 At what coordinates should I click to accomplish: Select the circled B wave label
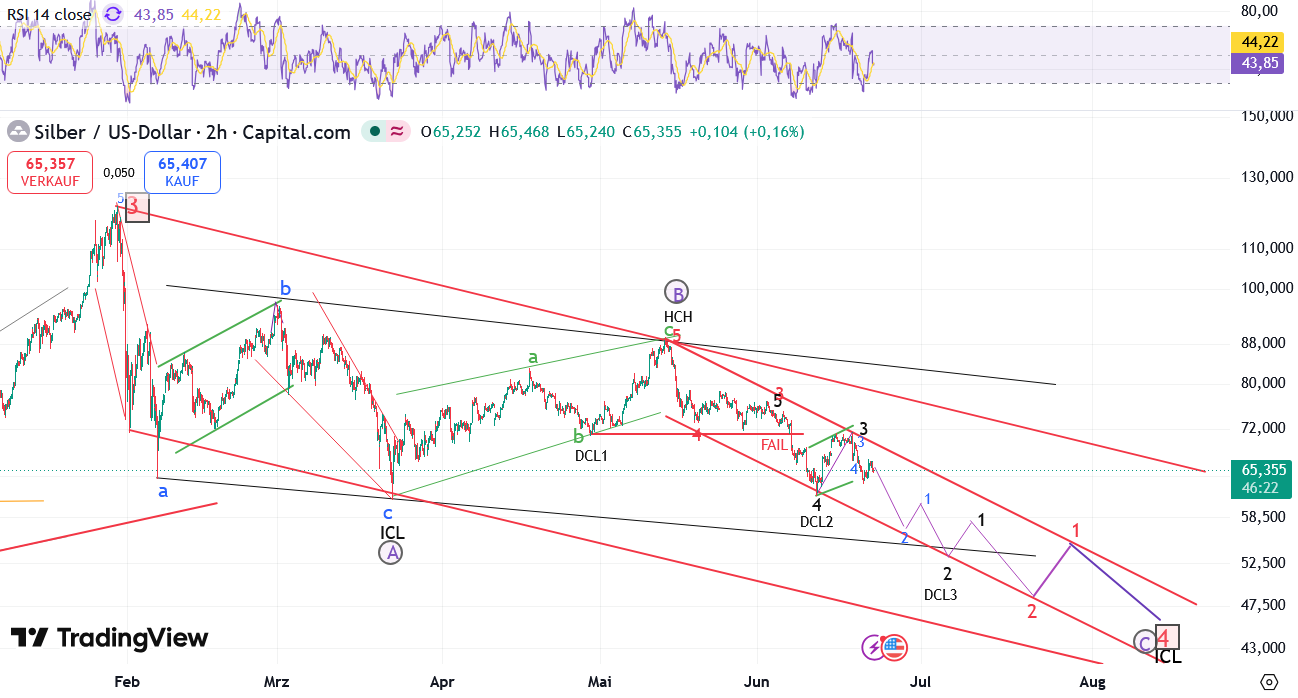tap(676, 293)
